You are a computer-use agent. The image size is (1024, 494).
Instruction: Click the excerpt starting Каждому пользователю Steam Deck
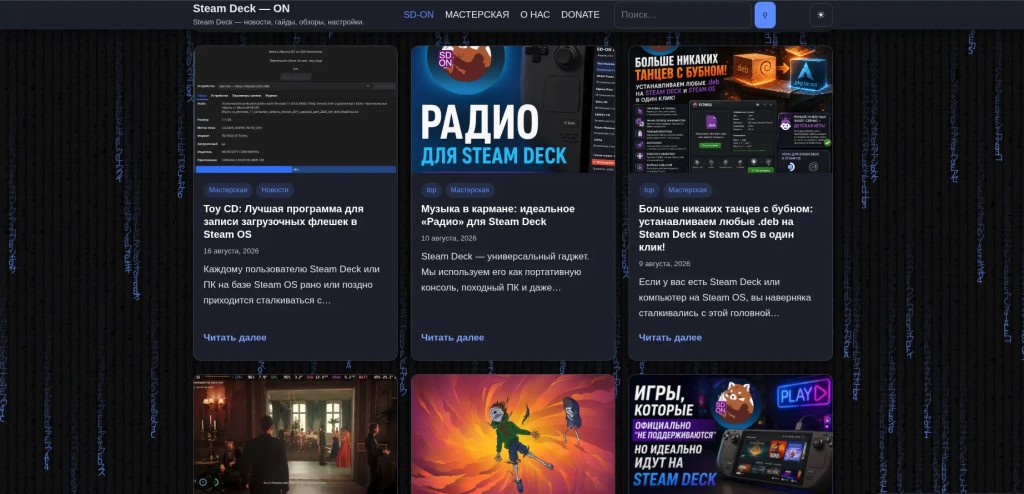(291, 285)
